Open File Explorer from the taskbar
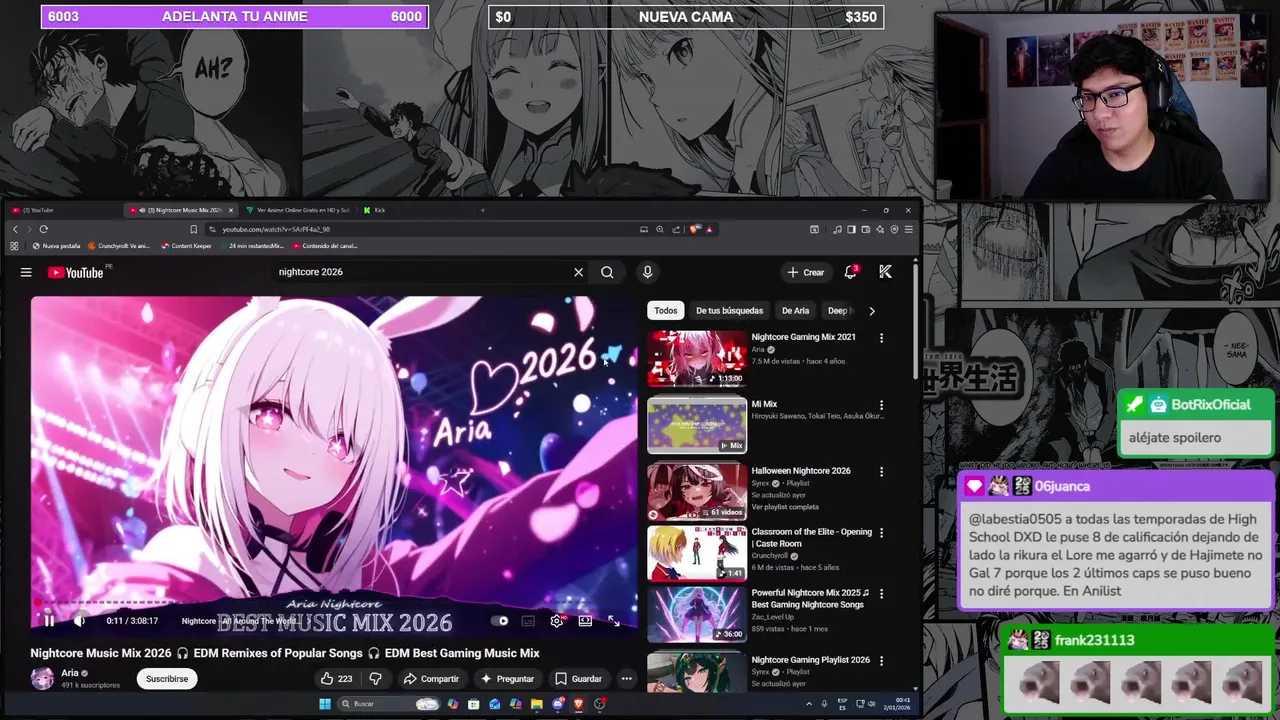This screenshot has height=720, width=1280. point(536,704)
